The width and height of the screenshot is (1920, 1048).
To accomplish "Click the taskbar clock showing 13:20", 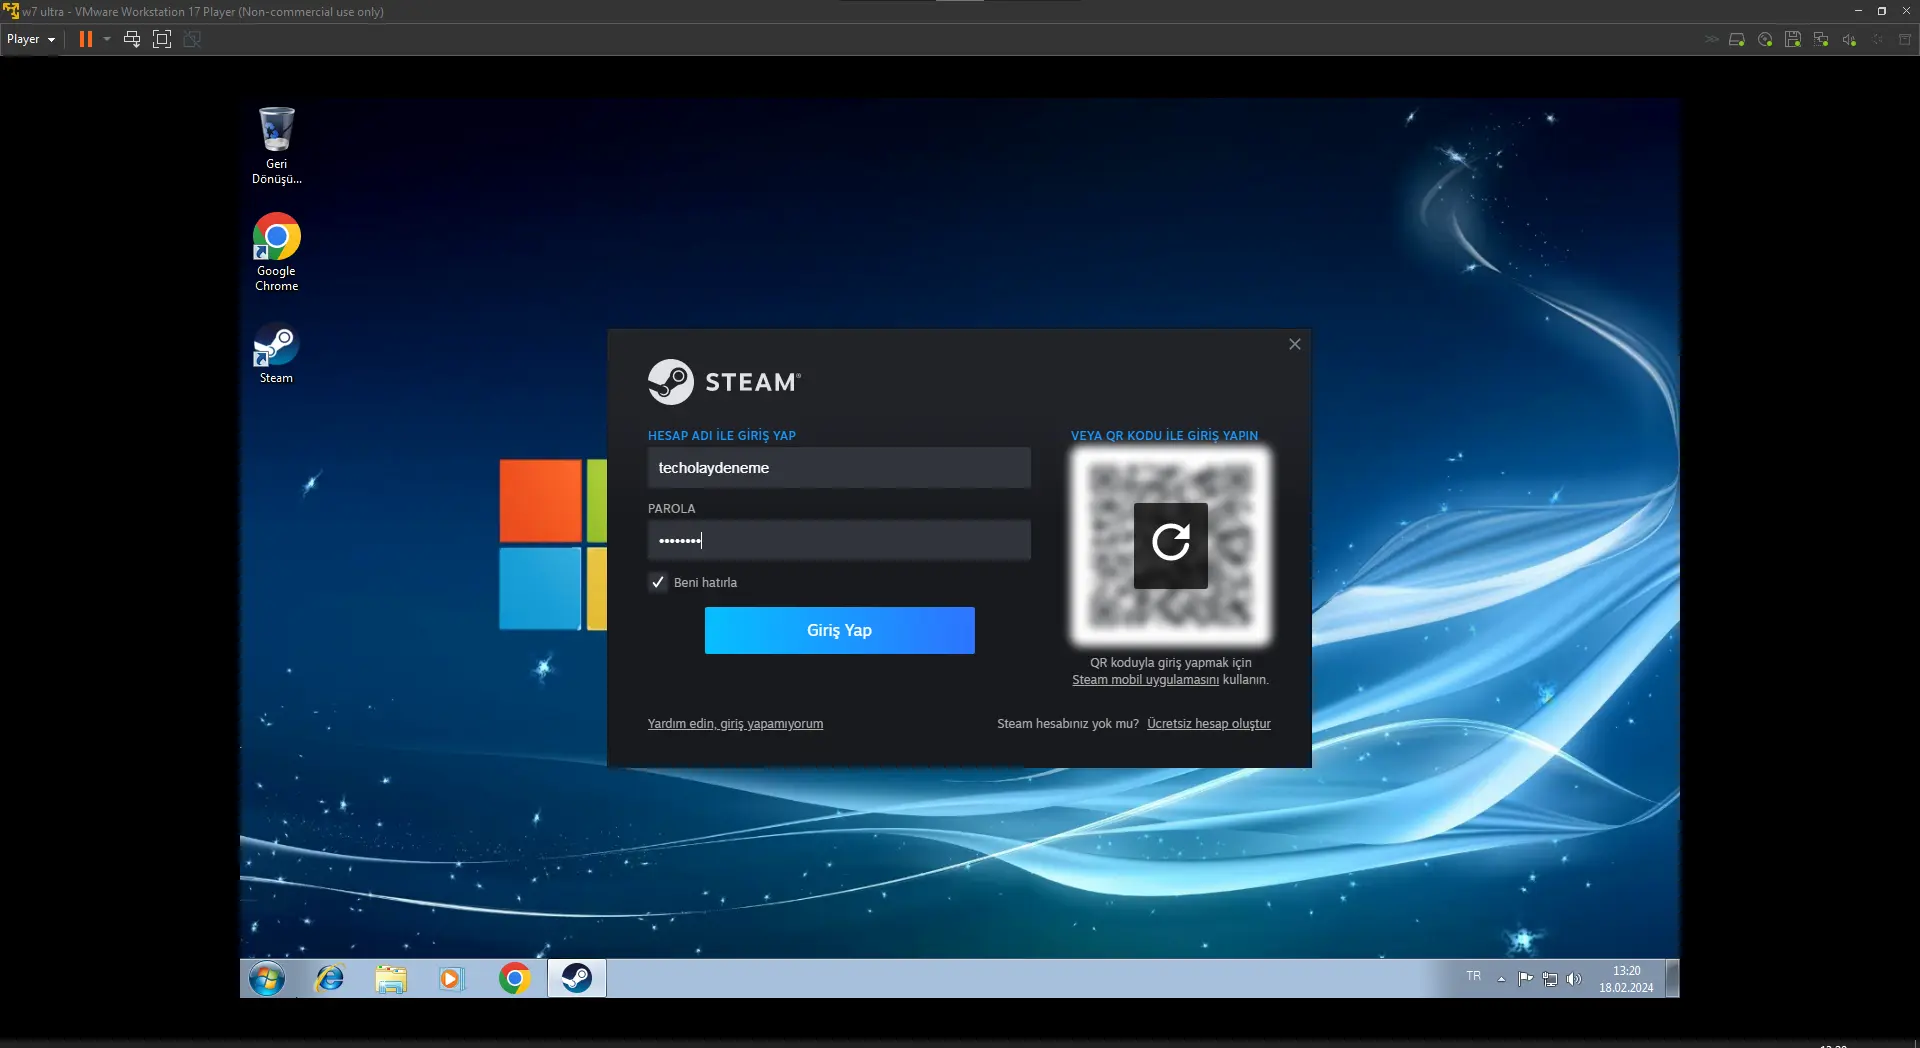I will [x=1626, y=979].
